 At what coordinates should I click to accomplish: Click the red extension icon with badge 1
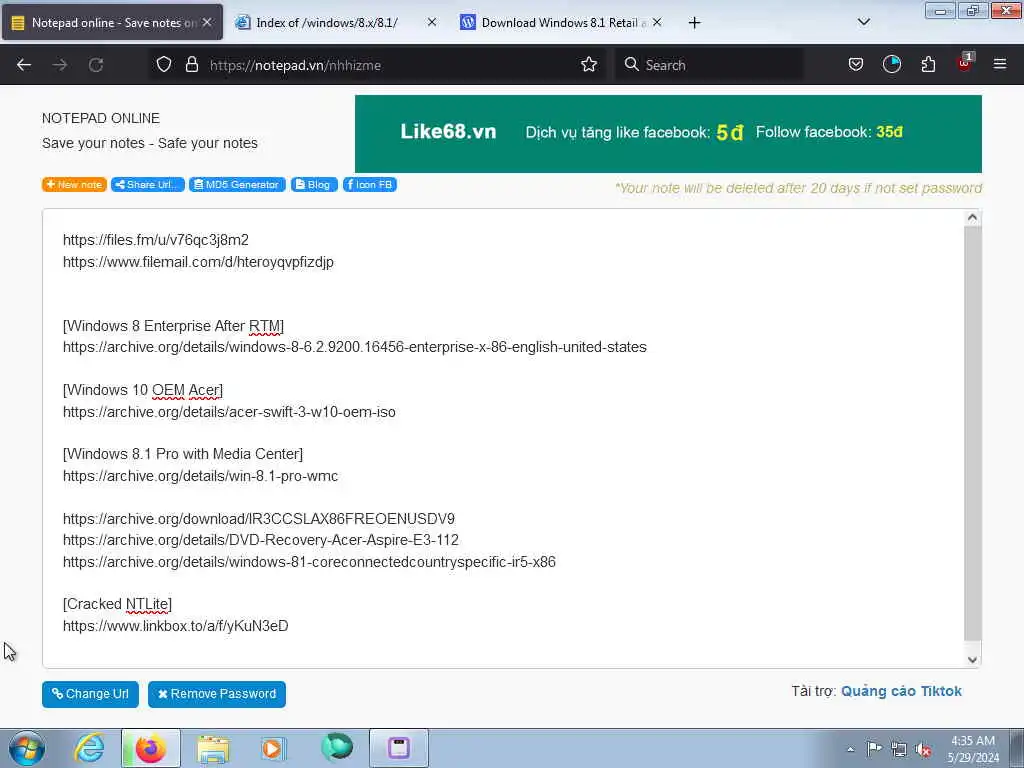tap(965, 63)
